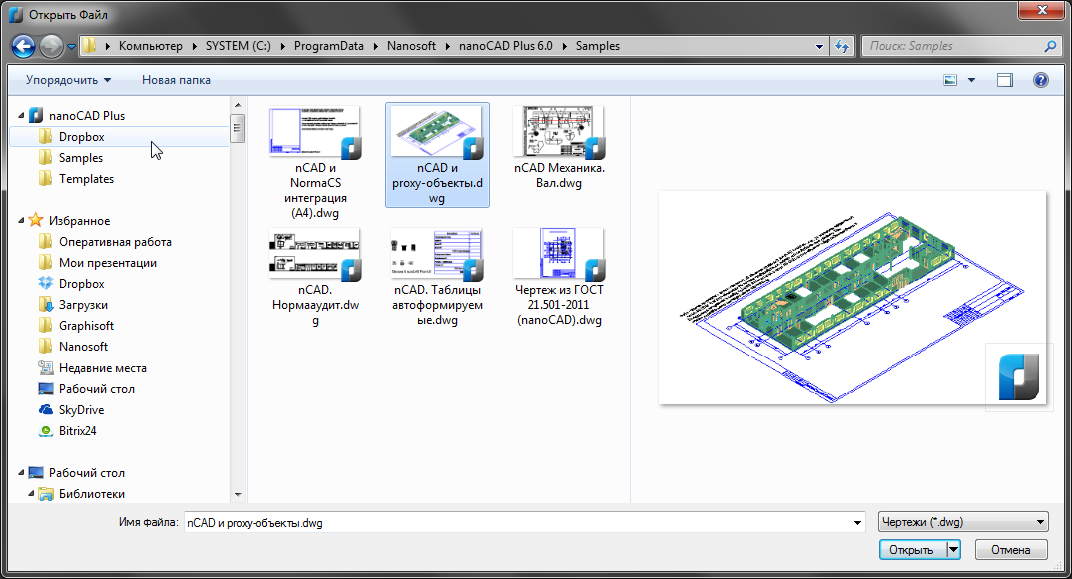Image resolution: width=1072 pixels, height=579 pixels.
Task: Open the Чертежи (*.dwg) file type dropdown
Action: (x=961, y=521)
